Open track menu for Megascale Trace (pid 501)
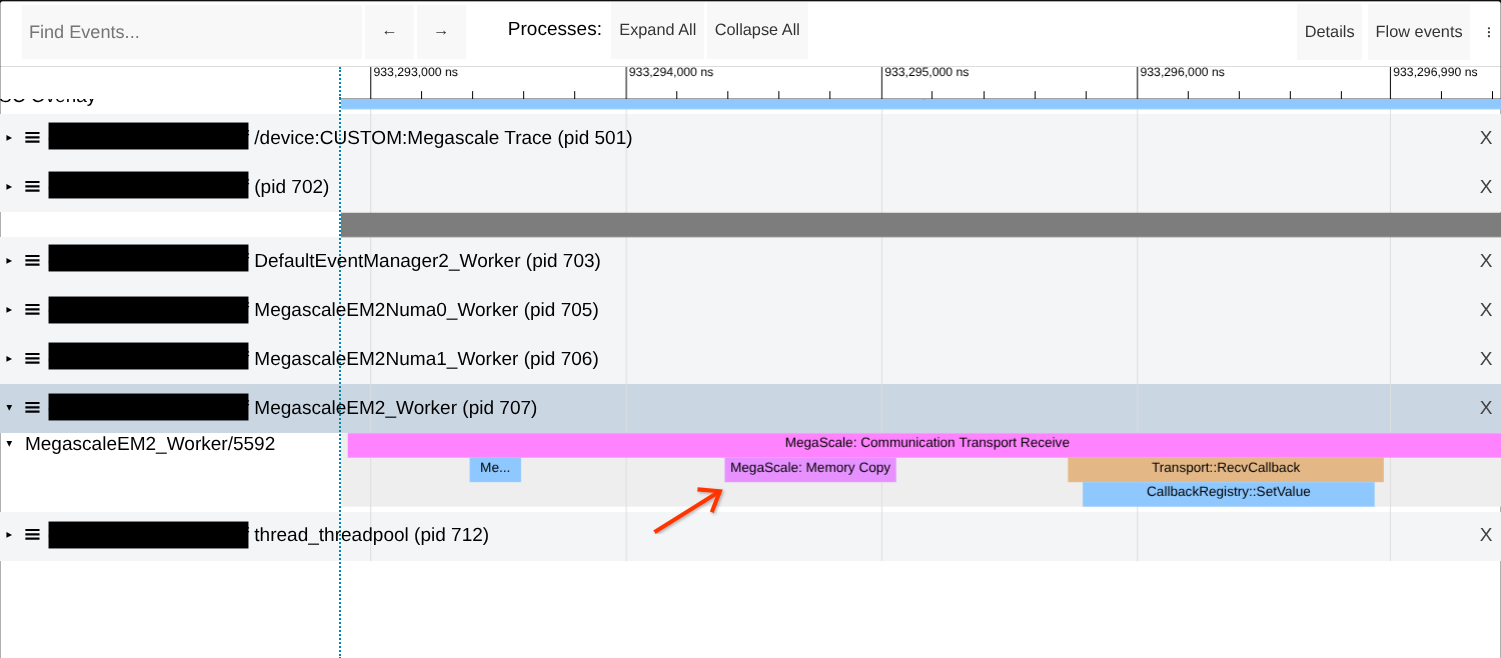The width and height of the screenshot is (1501, 658). tap(32, 137)
